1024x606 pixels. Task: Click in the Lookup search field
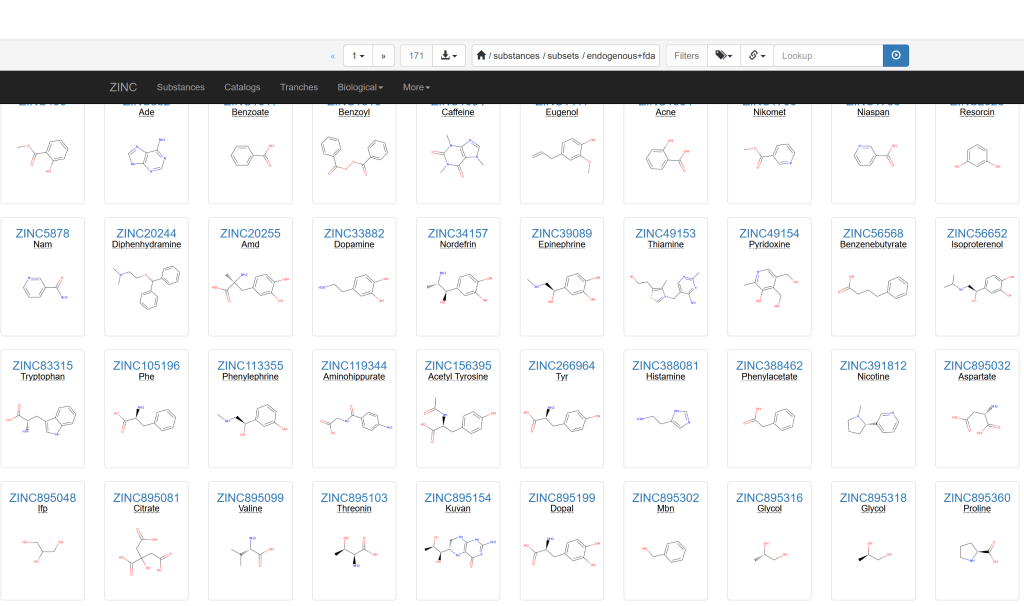tap(827, 56)
